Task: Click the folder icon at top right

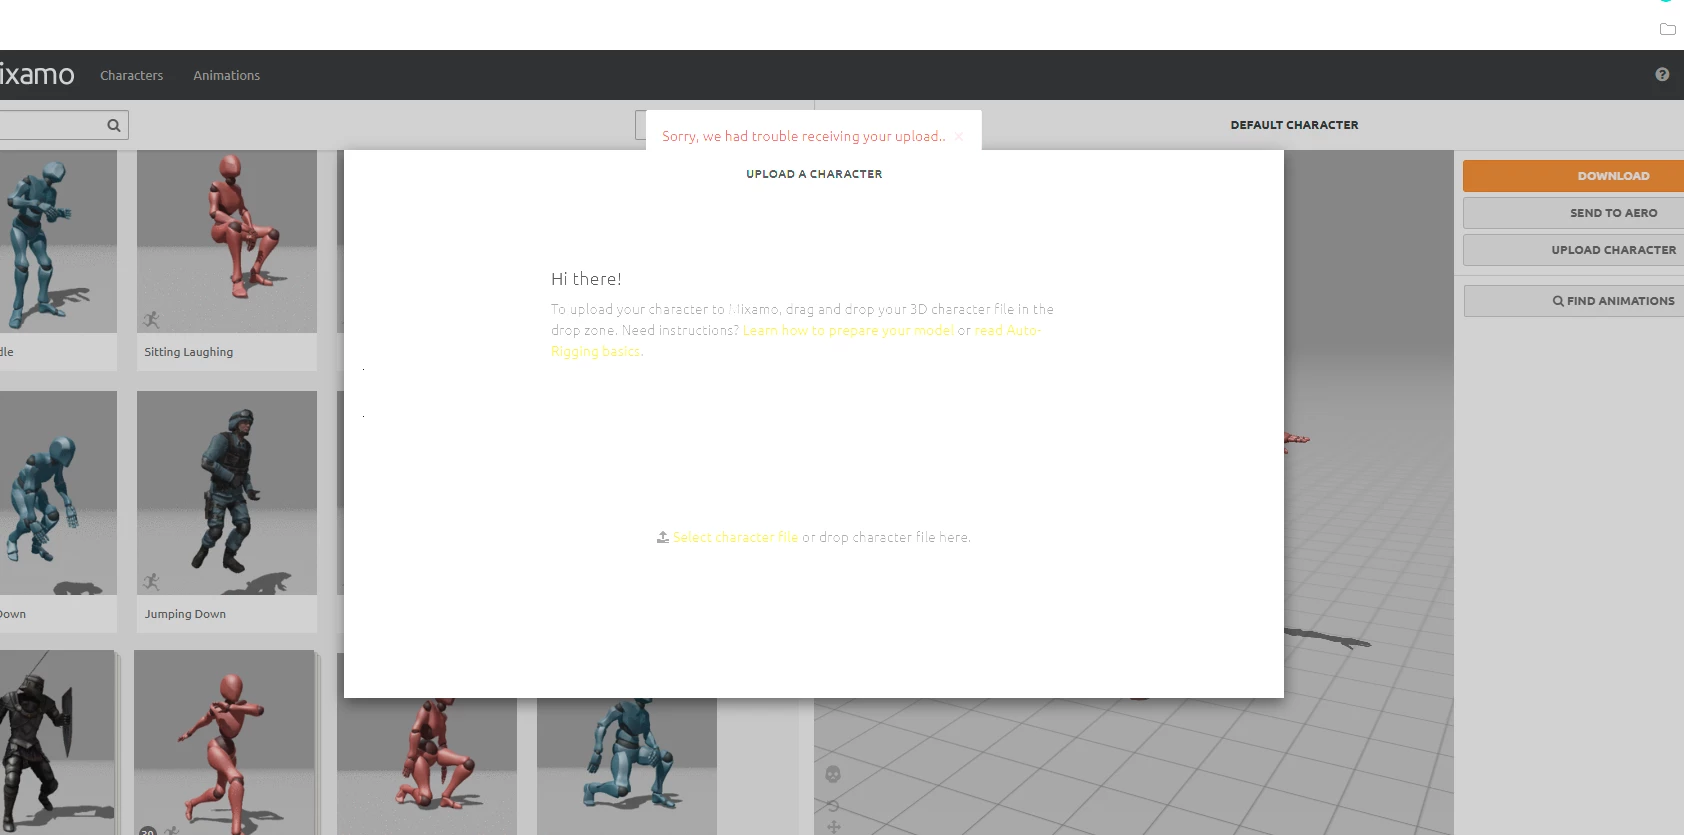Action: (x=1668, y=29)
